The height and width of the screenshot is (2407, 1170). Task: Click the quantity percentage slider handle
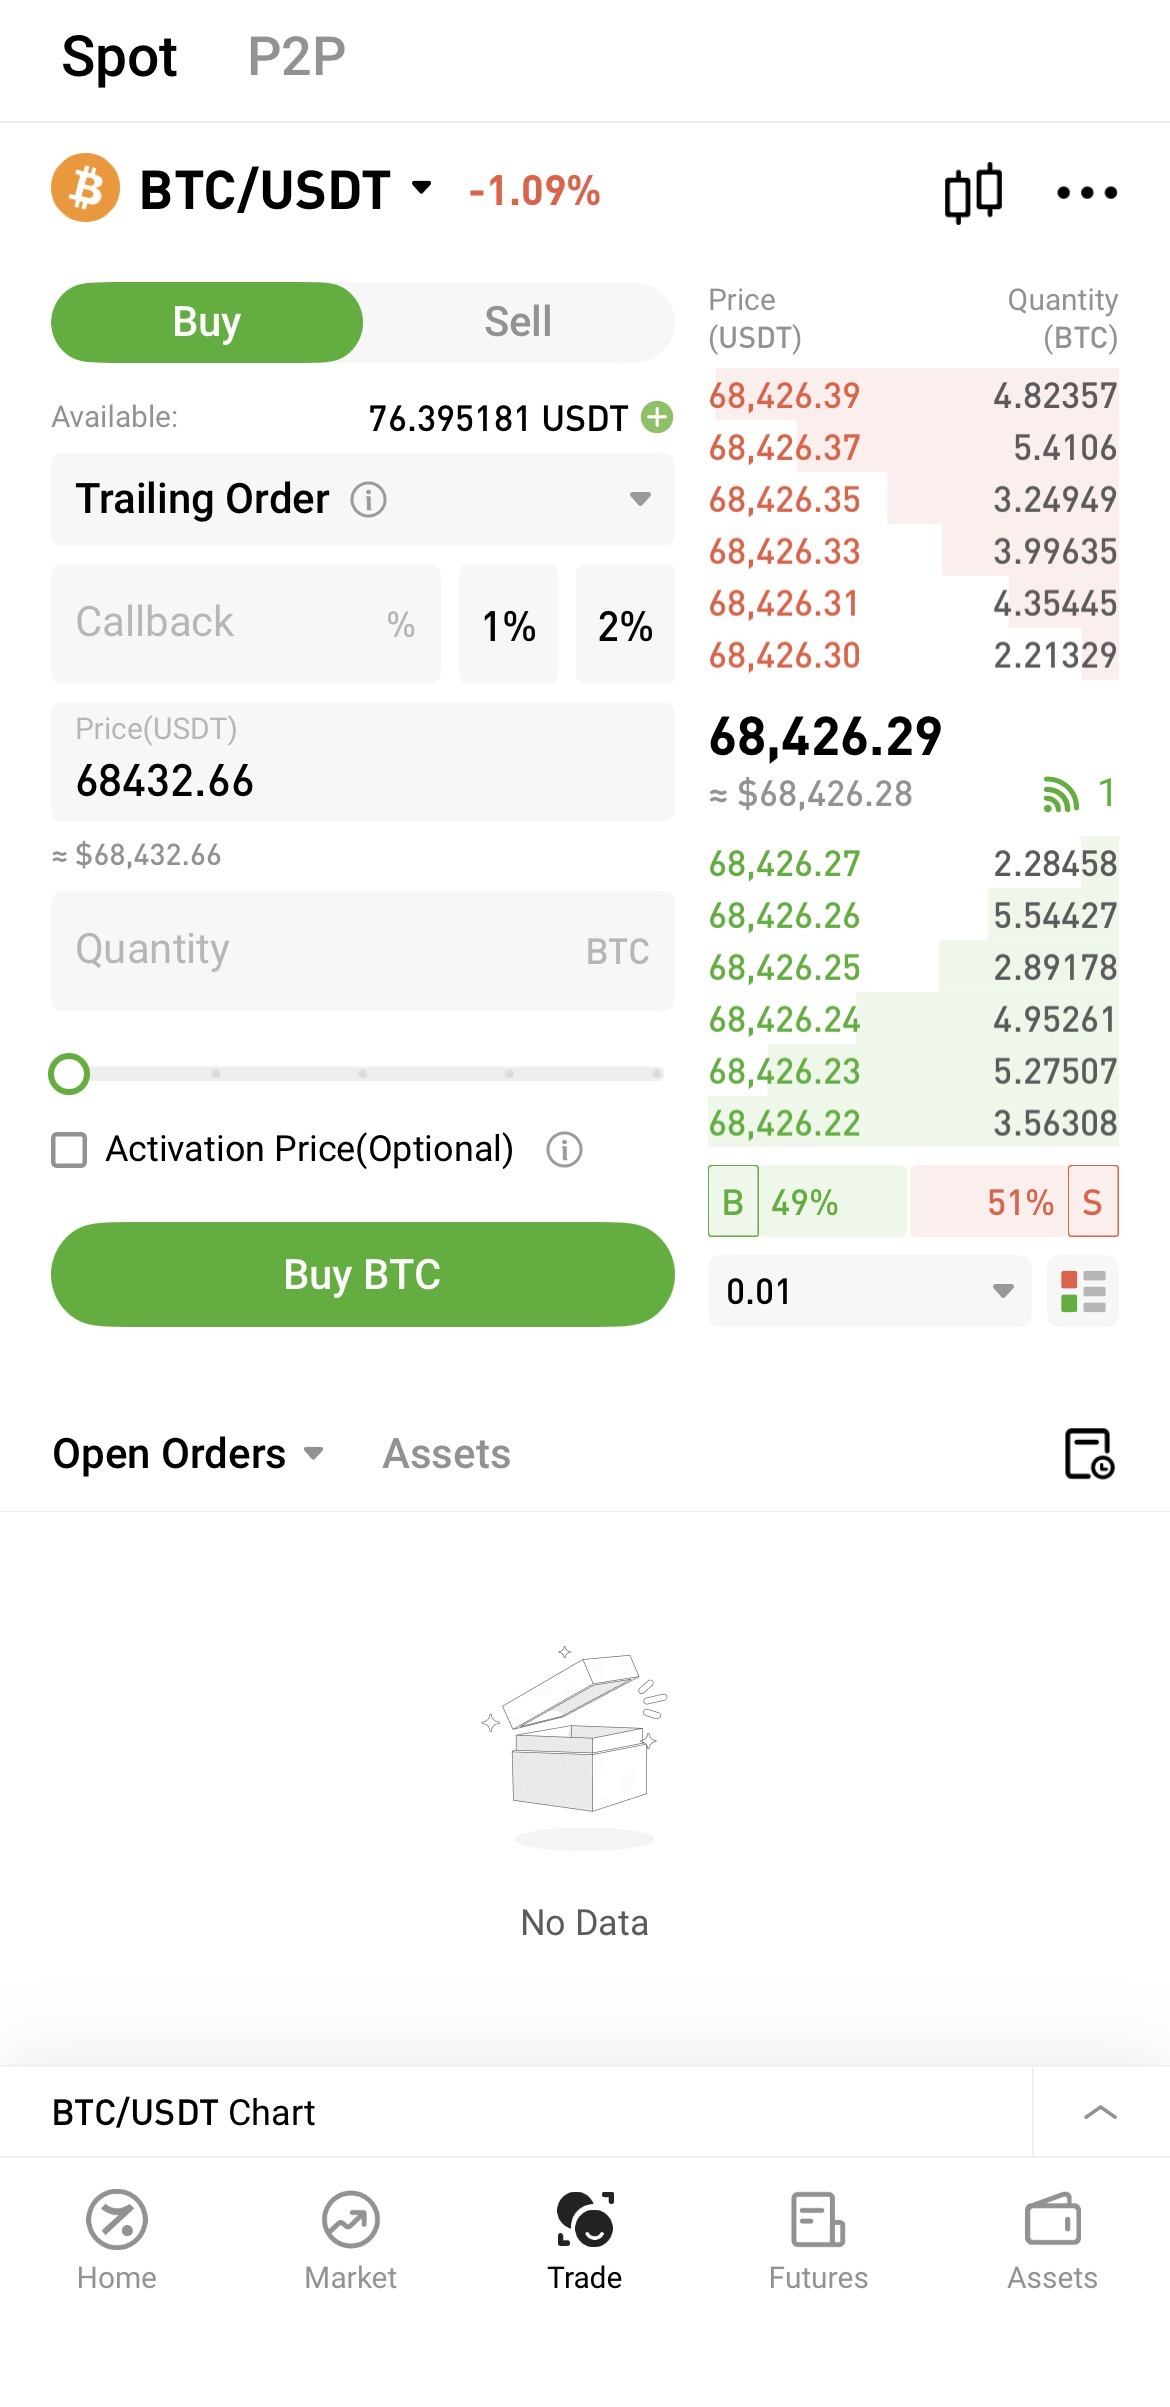[69, 1074]
